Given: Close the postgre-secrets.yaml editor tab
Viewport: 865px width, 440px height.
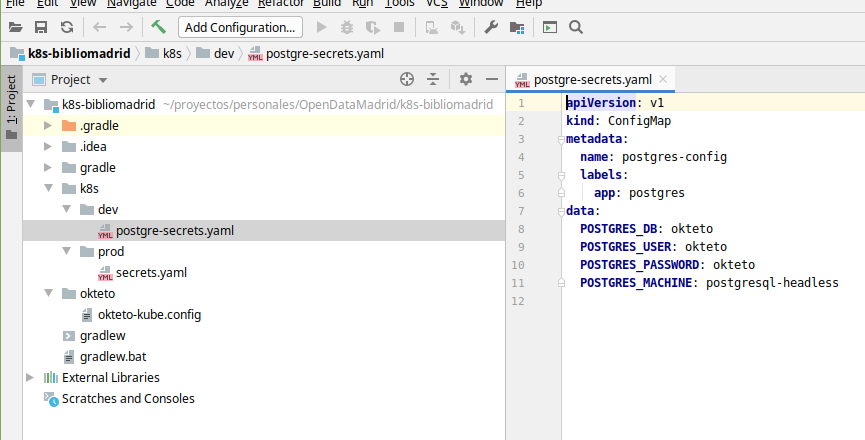Looking at the screenshot, I should 664,79.
